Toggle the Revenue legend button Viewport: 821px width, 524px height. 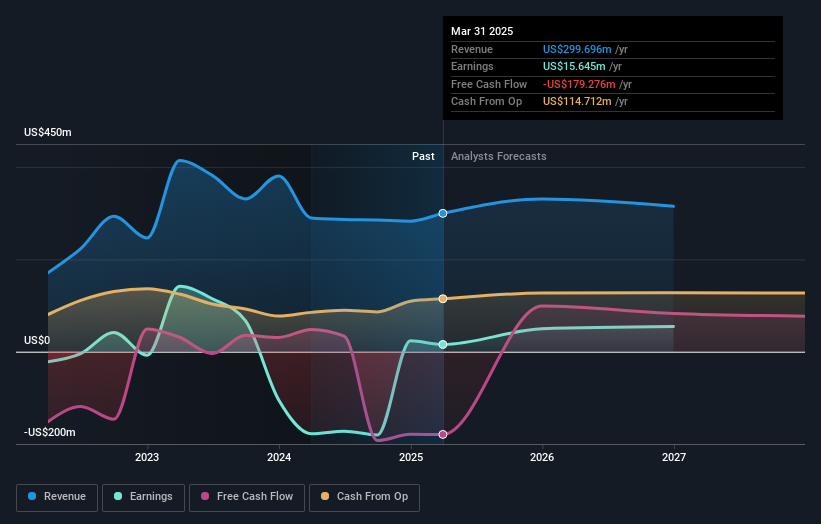pos(57,497)
